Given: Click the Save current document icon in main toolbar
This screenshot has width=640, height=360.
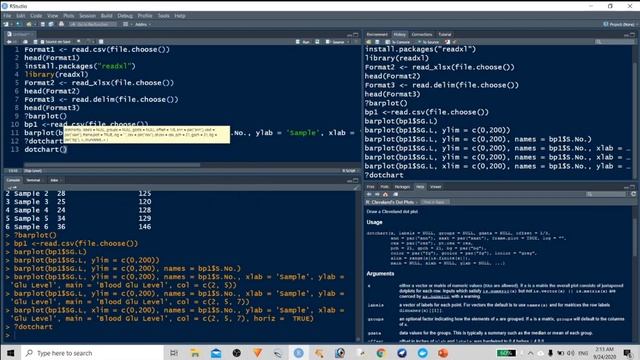Looking at the screenshot, I should point(42,24).
